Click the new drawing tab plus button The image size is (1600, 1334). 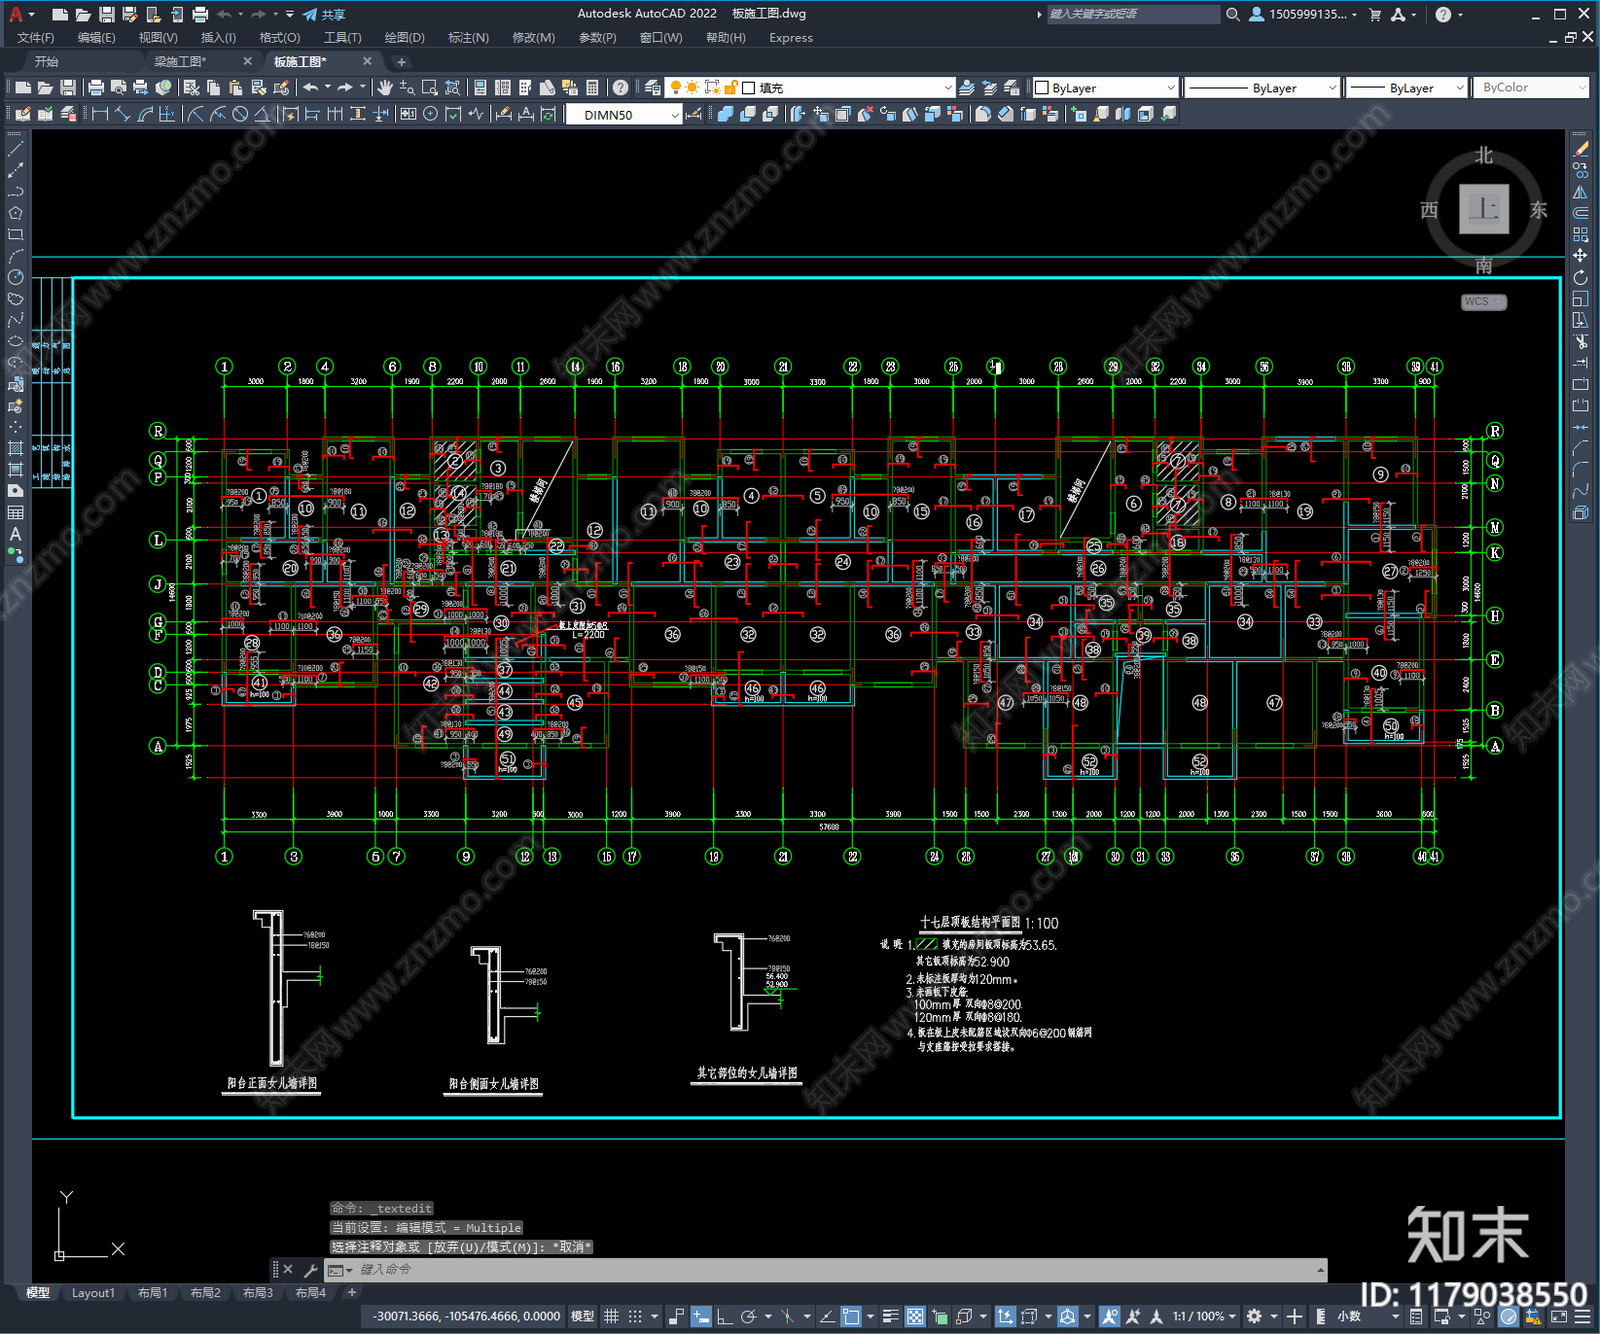[x=401, y=62]
